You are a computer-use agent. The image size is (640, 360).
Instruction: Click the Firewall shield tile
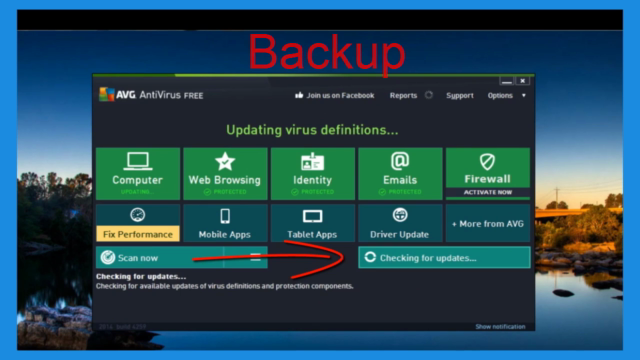tap(488, 168)
